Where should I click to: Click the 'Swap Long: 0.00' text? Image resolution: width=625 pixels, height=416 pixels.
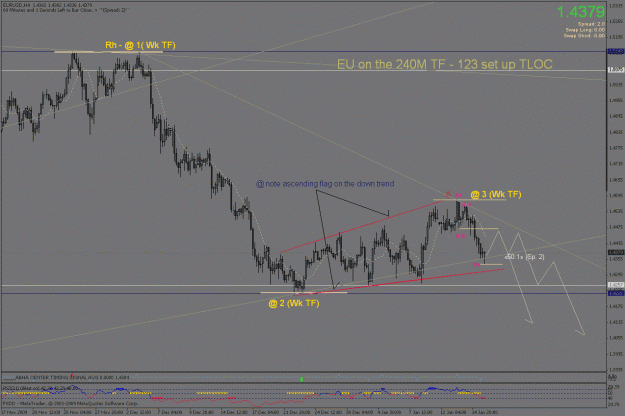[585, 30]
